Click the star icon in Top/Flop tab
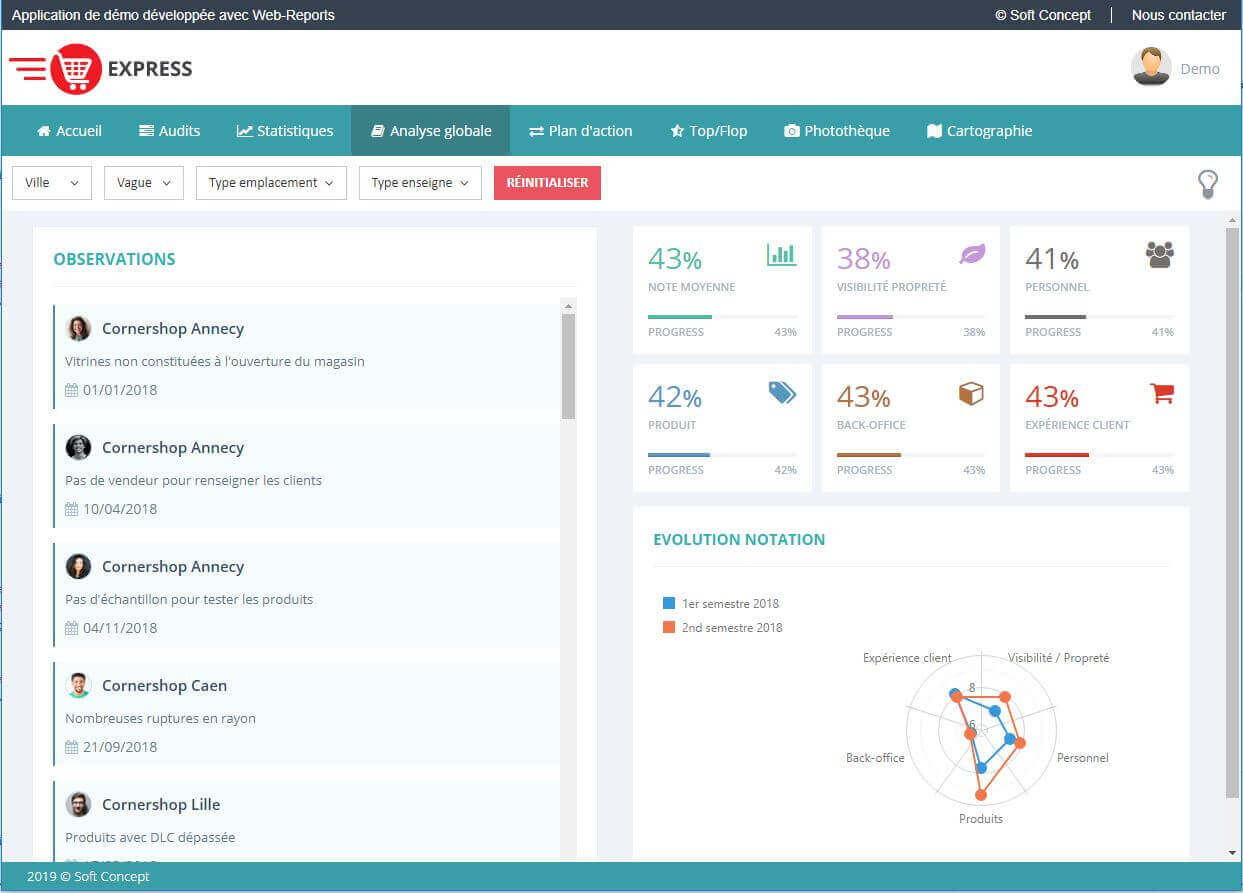Screen dimensions: 1243x893 (x=677, y=131)
